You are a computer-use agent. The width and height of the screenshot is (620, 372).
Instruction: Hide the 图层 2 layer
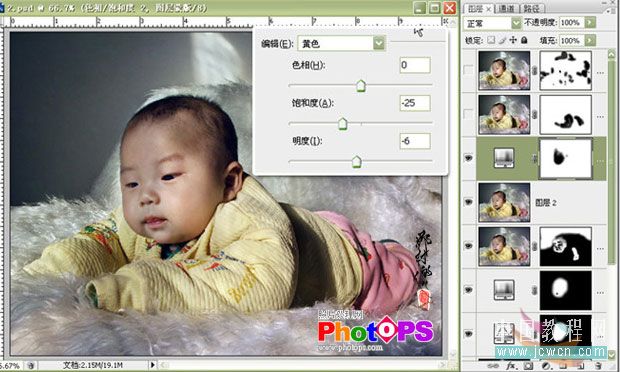click(x=469, y=202)
